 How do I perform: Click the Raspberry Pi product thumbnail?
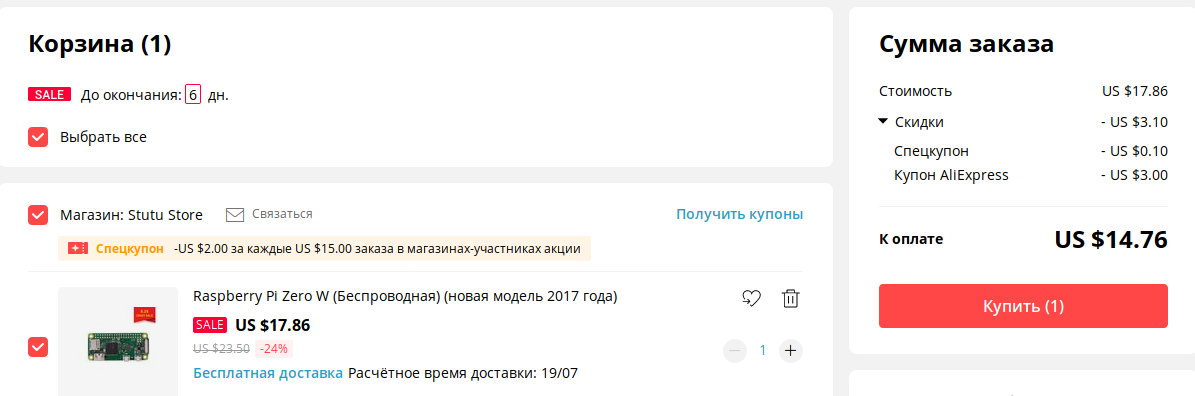118,341
